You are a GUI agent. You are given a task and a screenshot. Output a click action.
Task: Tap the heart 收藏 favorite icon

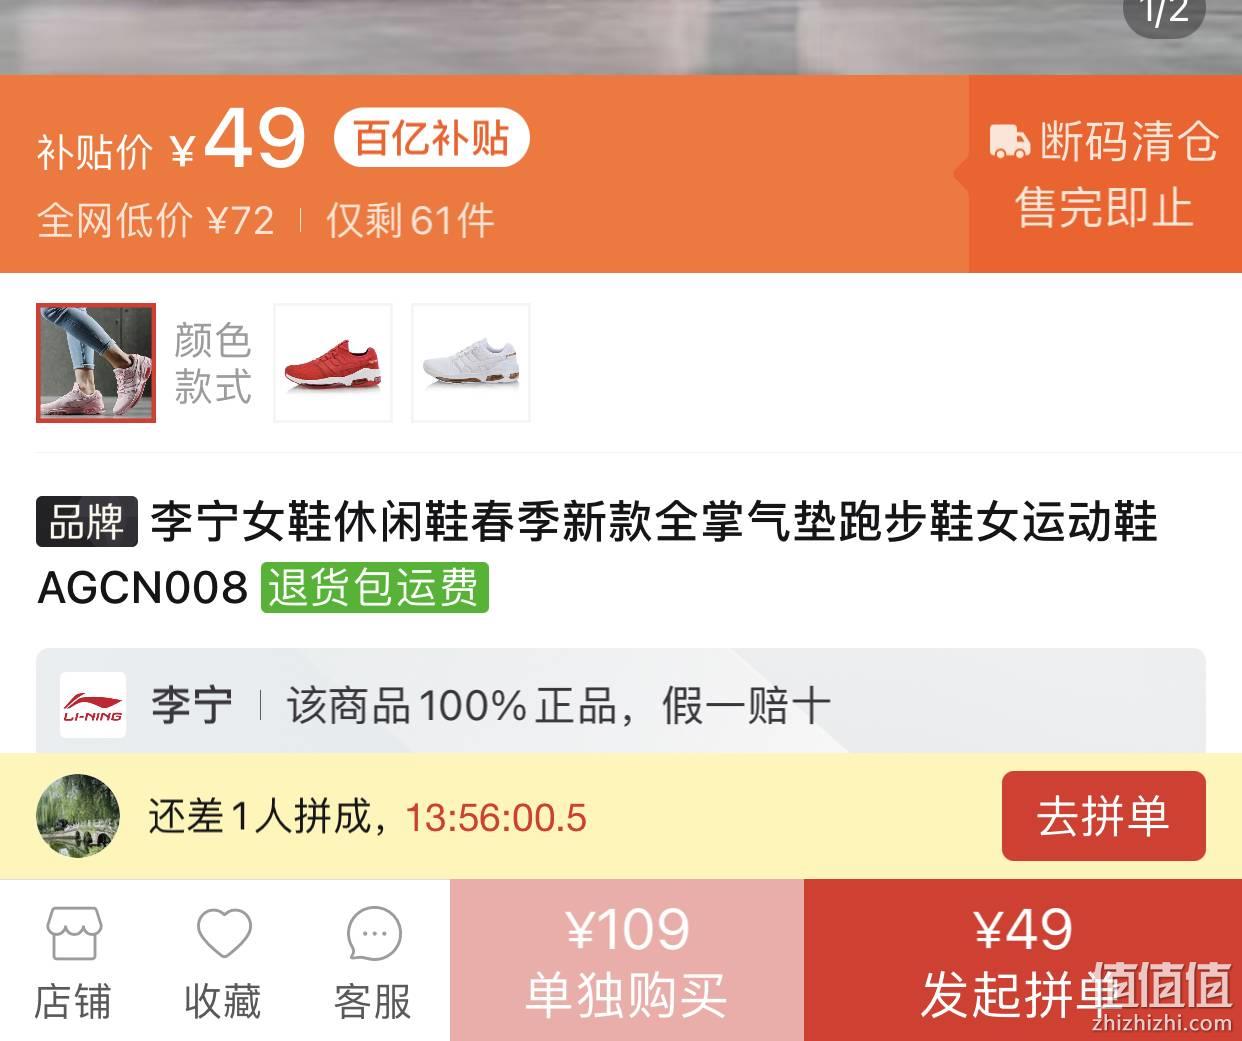click(x=224, y=934)
